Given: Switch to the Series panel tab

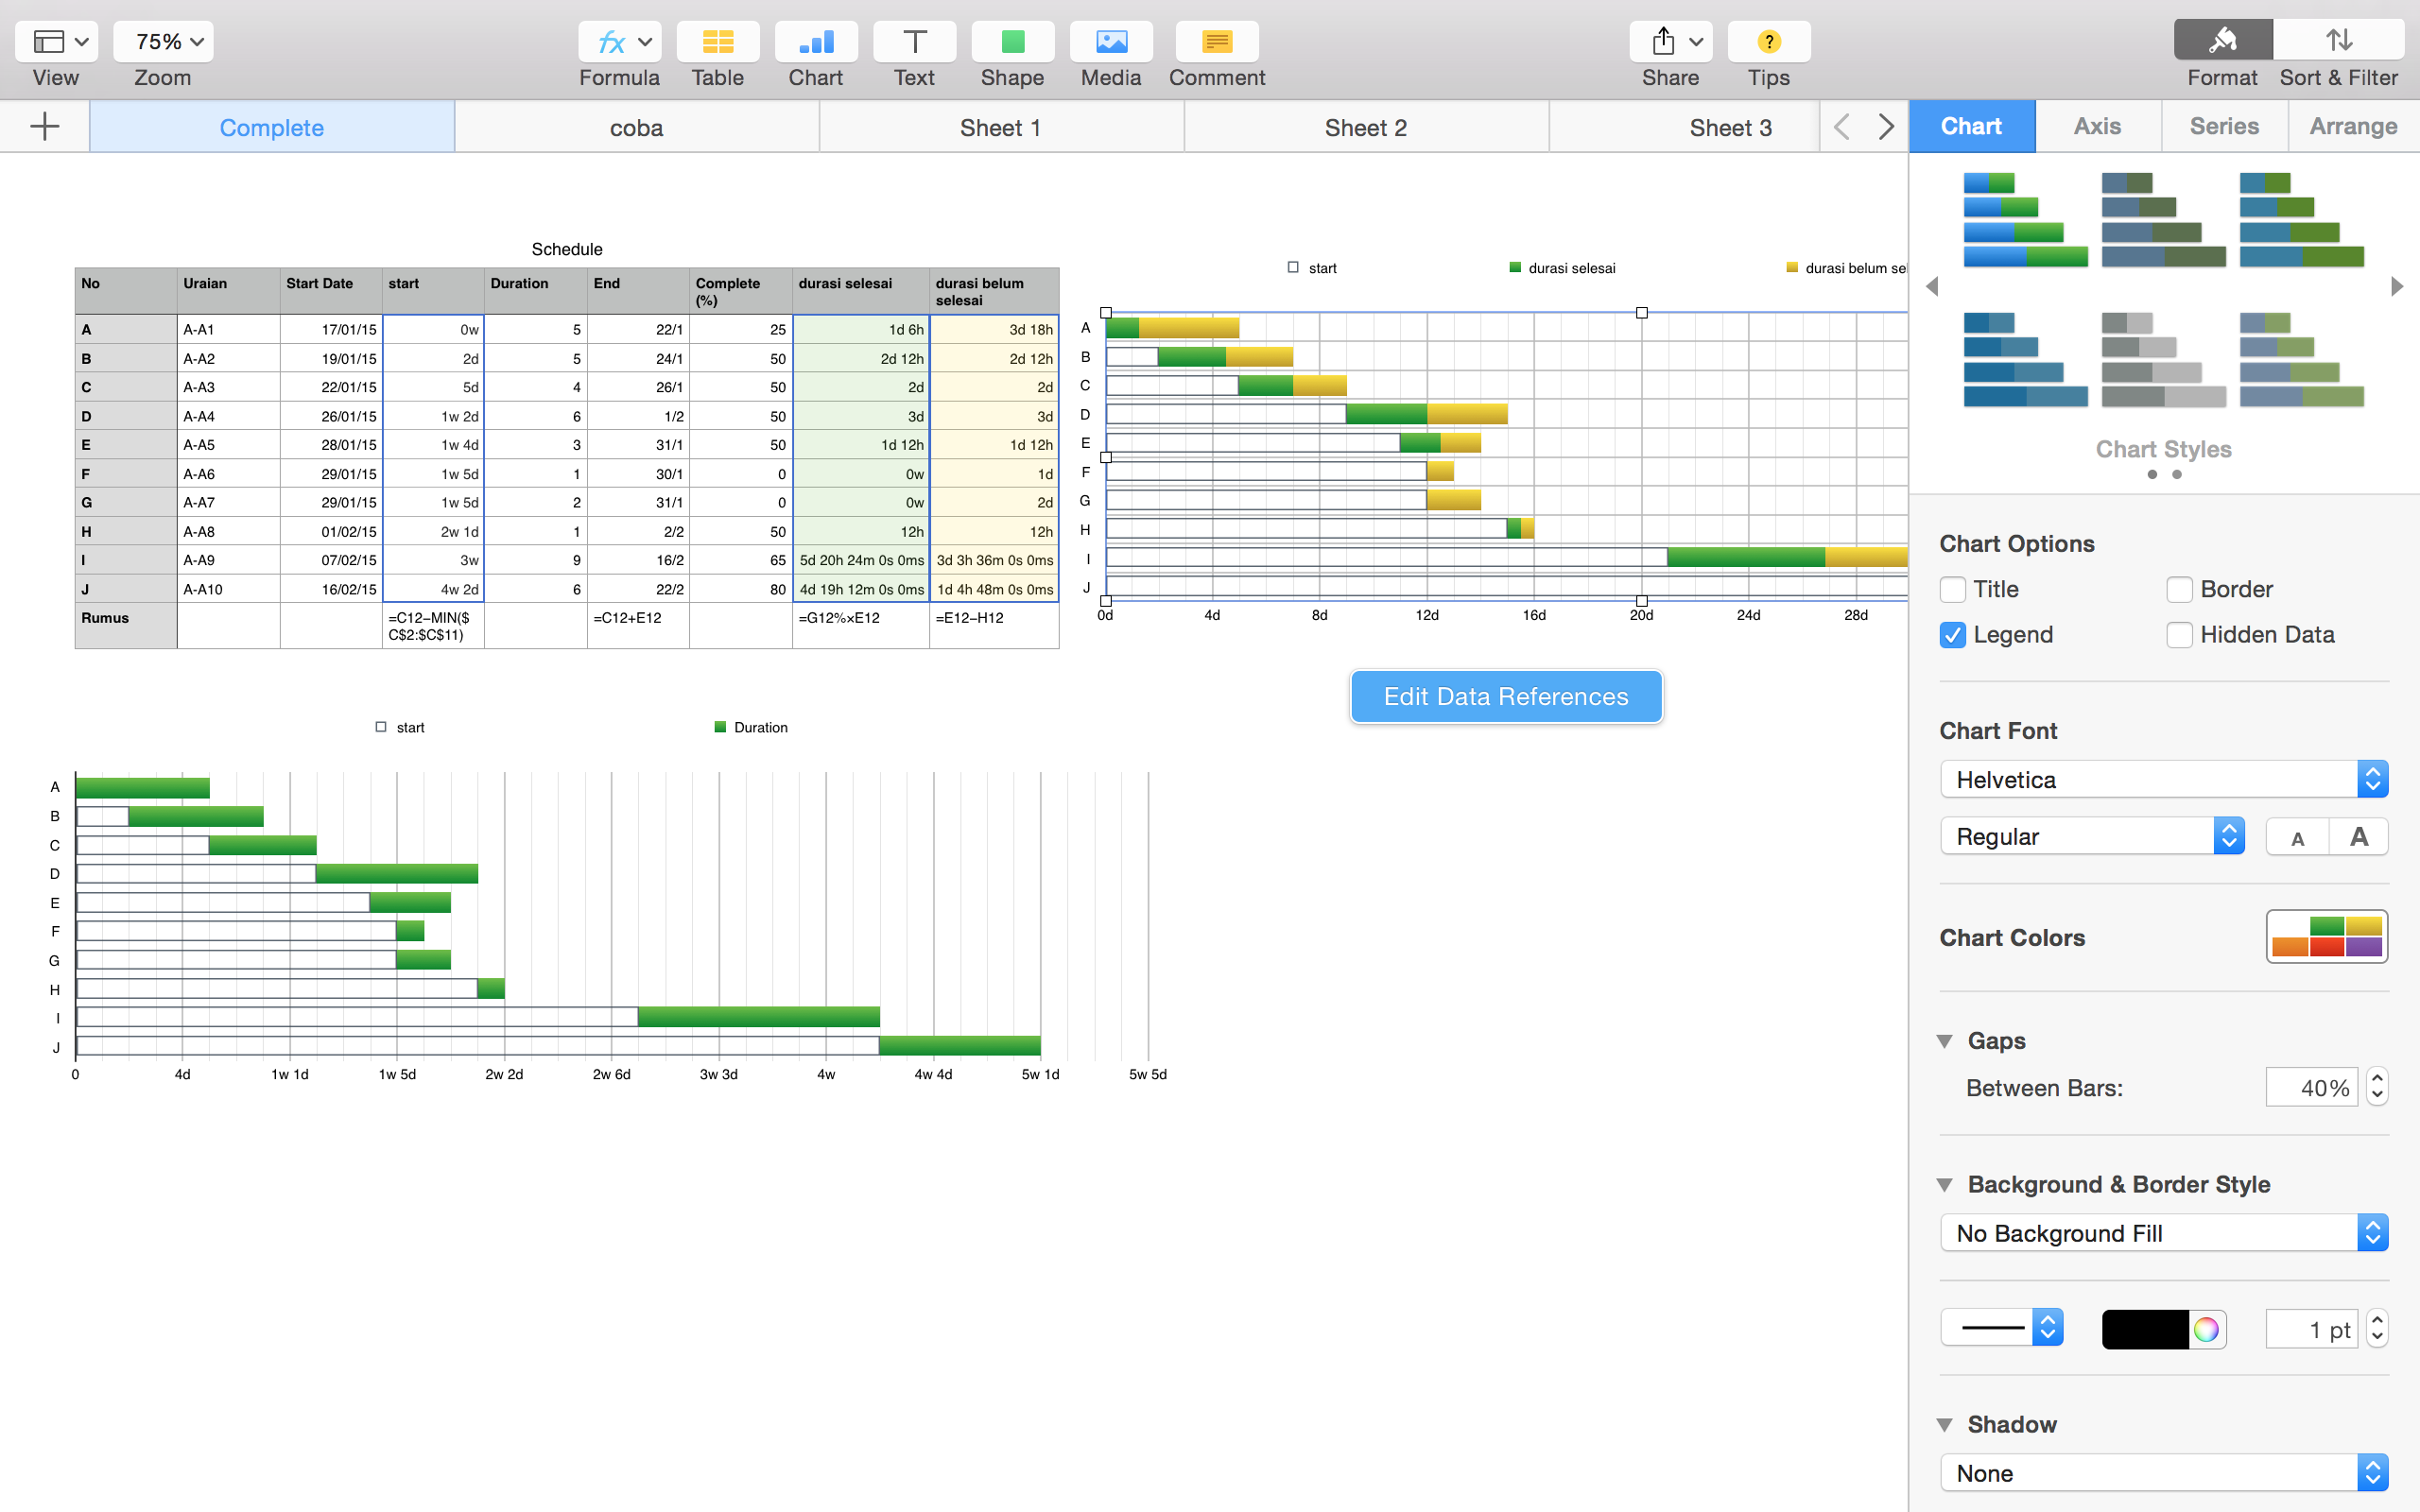Looking at the screenshot, I should (x=2223, y=126).
